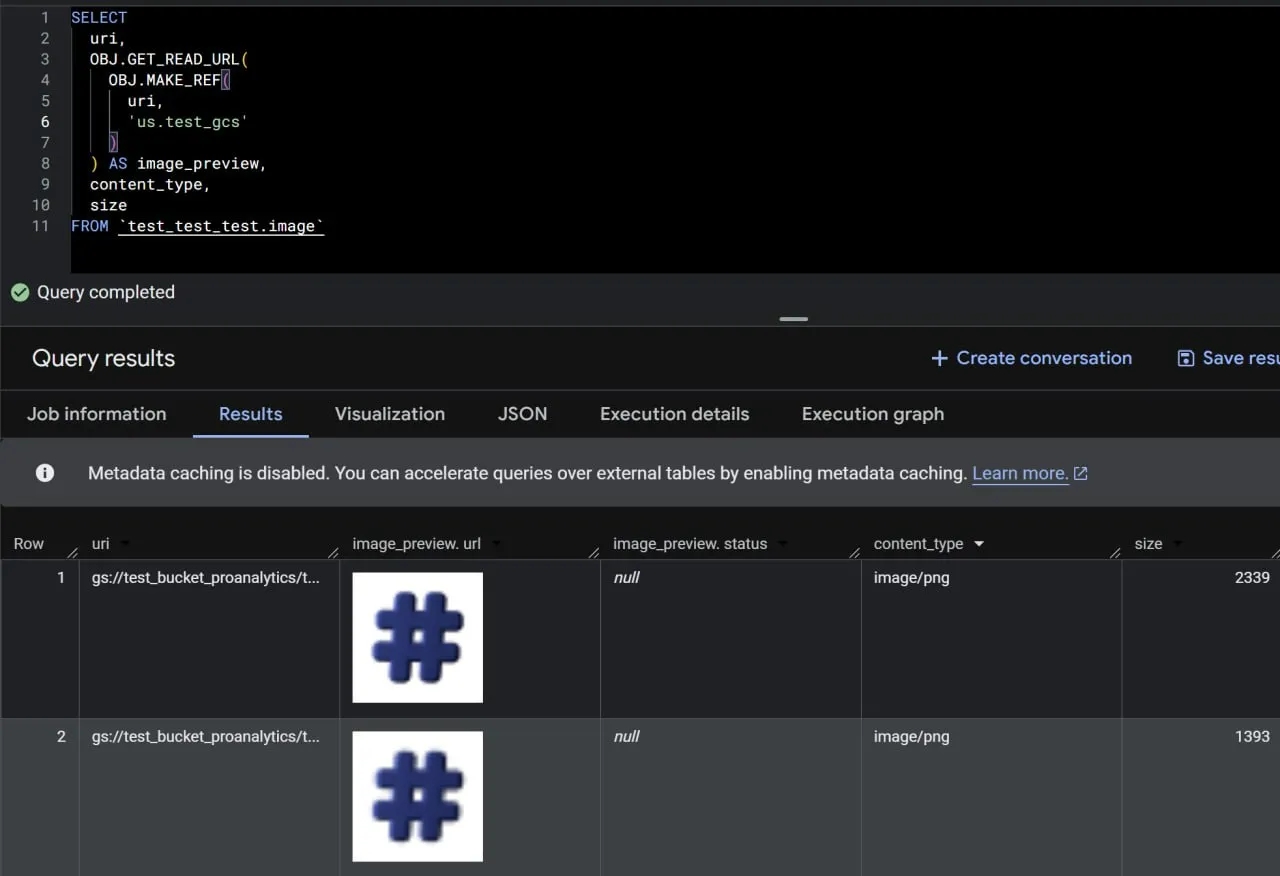Open the content_type column sort dropdown
Image resolution: width=1280 pixels, height=876 pixels.
click(x=979, y=544)
